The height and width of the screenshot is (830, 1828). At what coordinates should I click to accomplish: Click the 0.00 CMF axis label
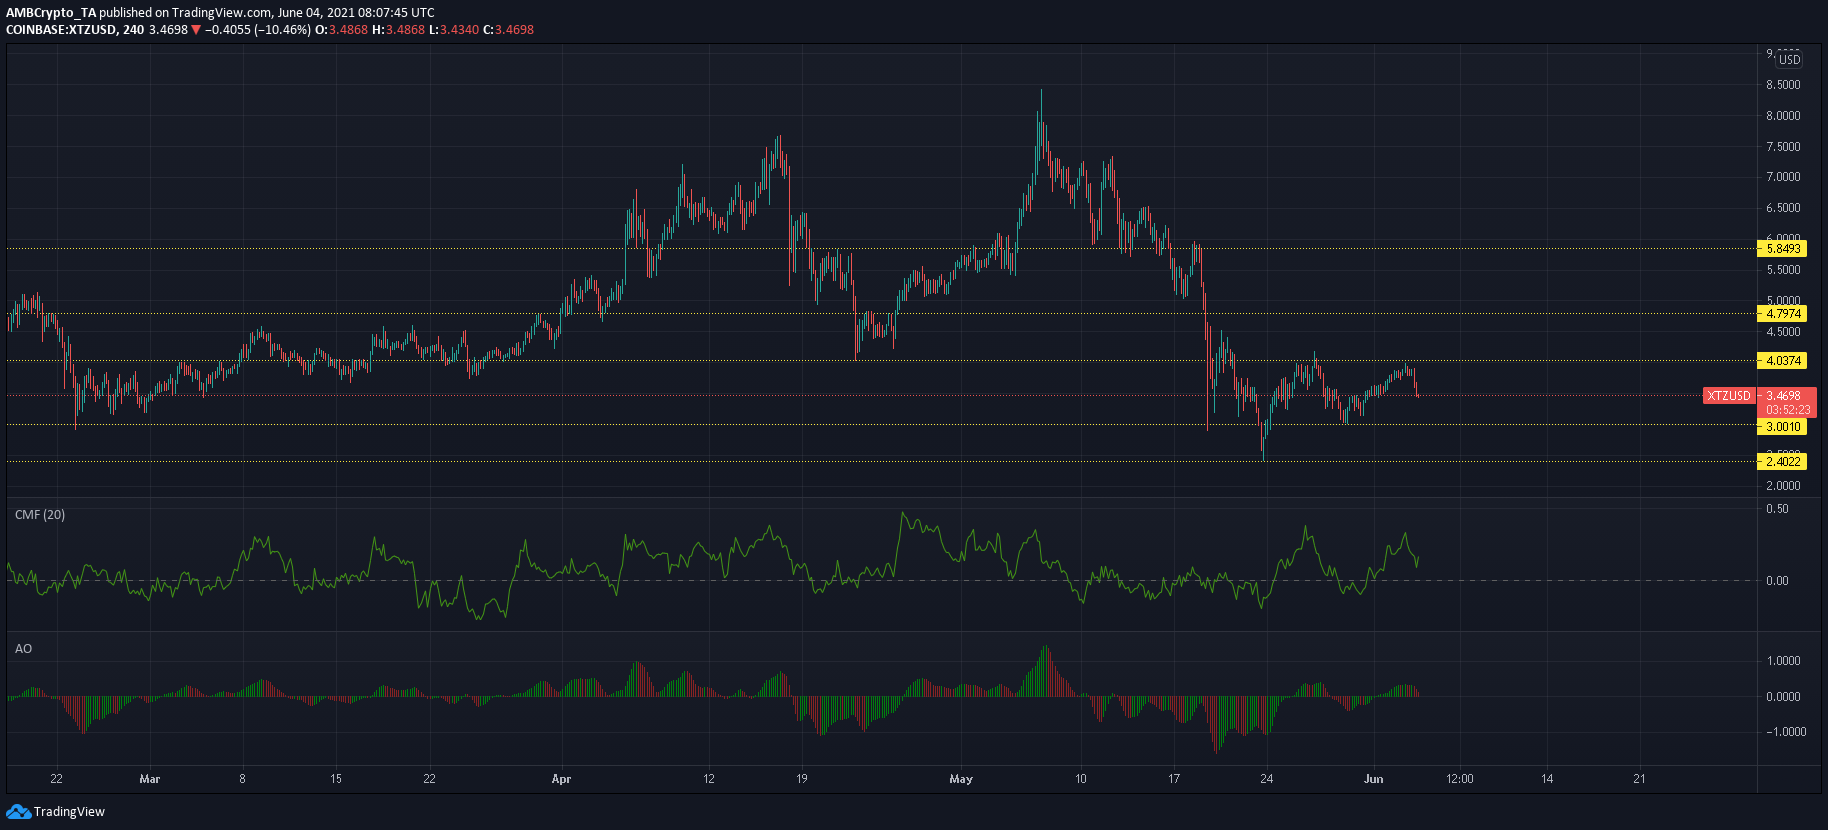click(1777, 581)
